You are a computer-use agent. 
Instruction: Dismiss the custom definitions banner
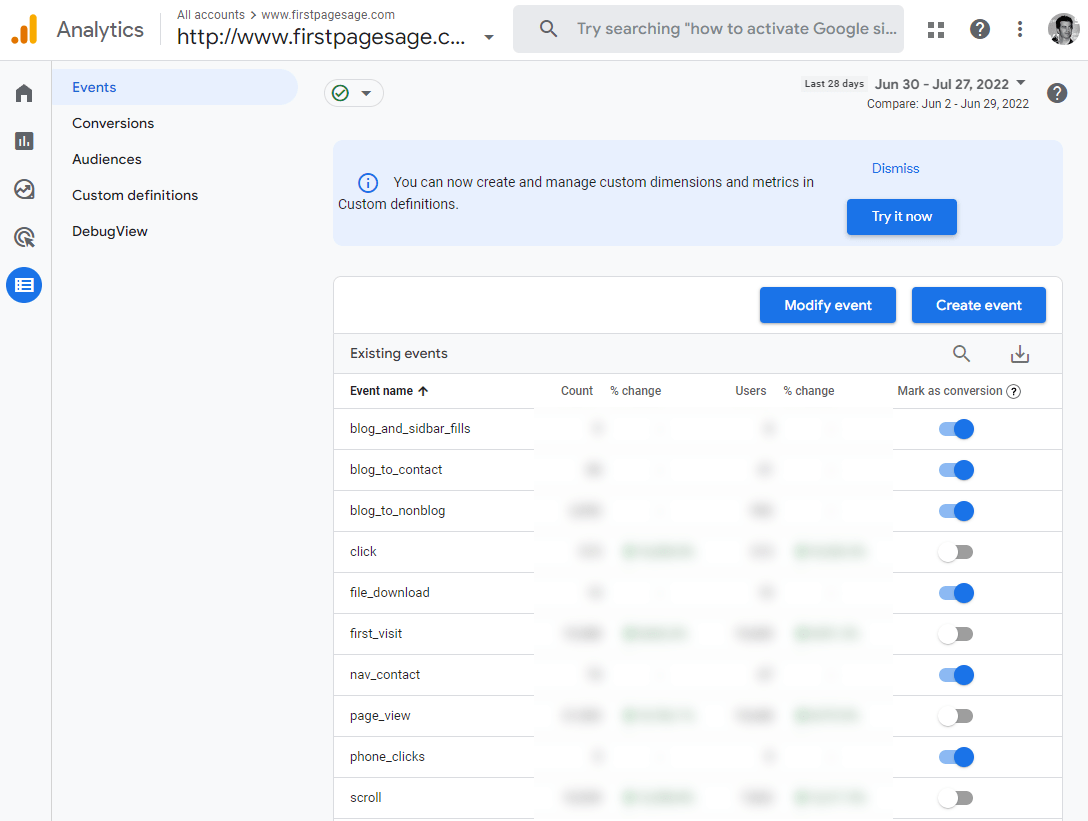click(895, 169)
